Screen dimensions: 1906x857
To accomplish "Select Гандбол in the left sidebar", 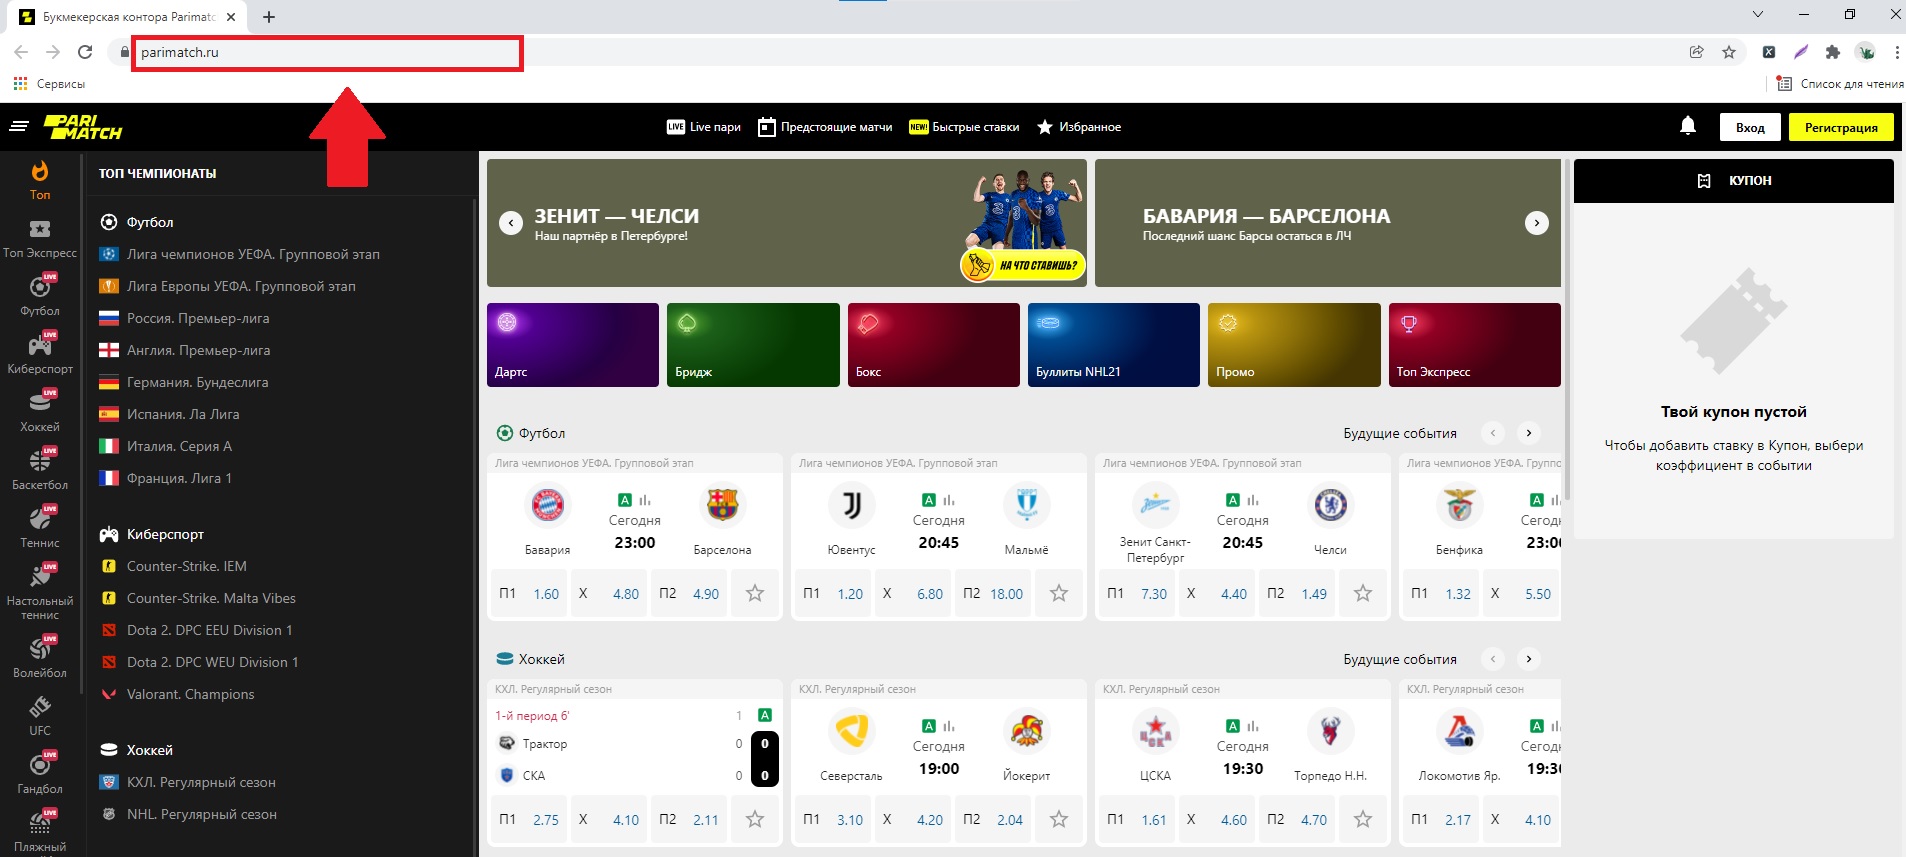I will click(x=40, y=775).
